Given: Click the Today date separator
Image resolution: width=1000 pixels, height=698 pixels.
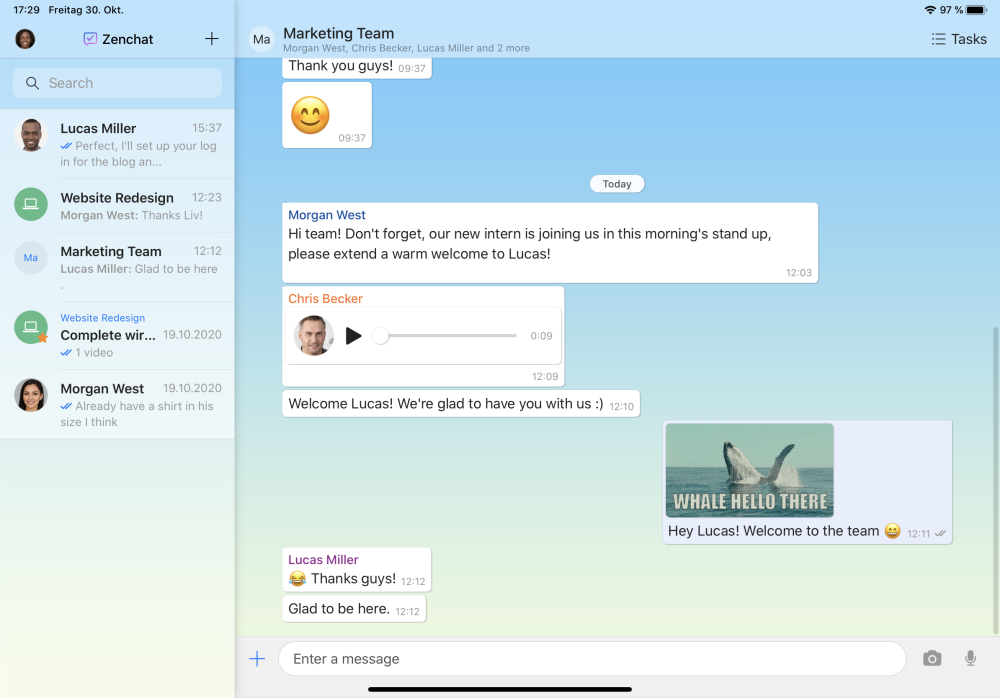Looking at the screenshot, I should click(617, 184).
